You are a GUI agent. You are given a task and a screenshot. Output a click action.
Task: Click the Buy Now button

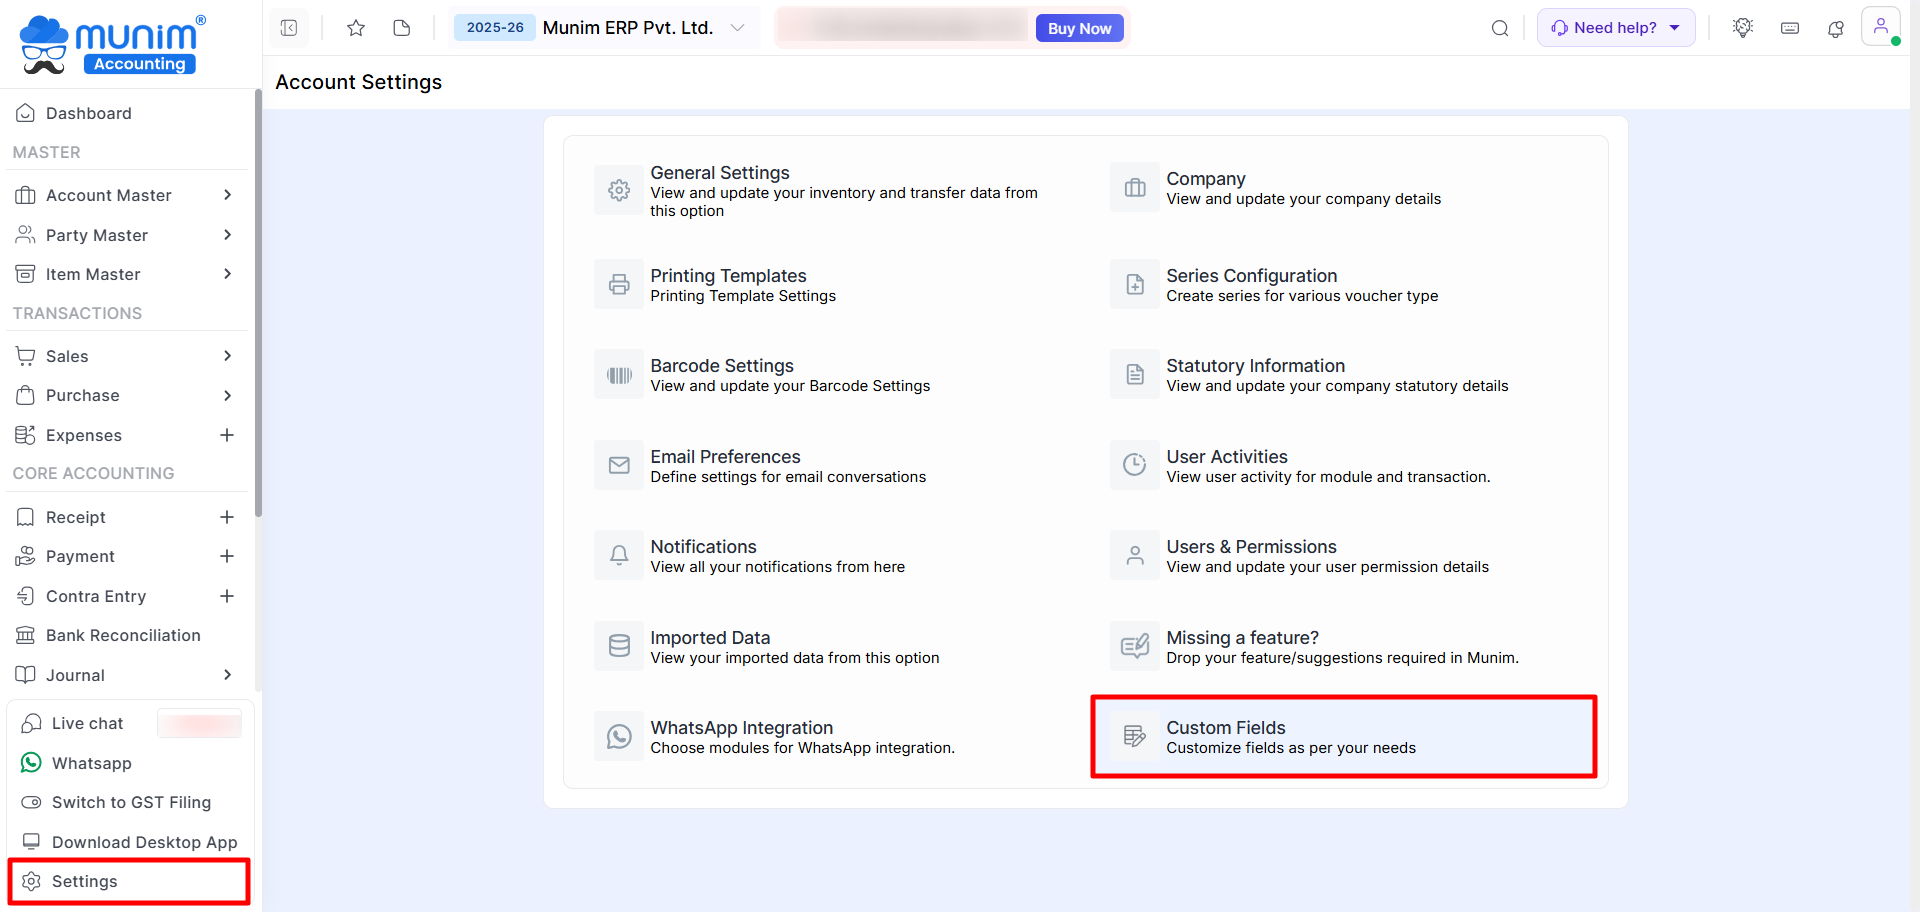[x=1079, y=28]
